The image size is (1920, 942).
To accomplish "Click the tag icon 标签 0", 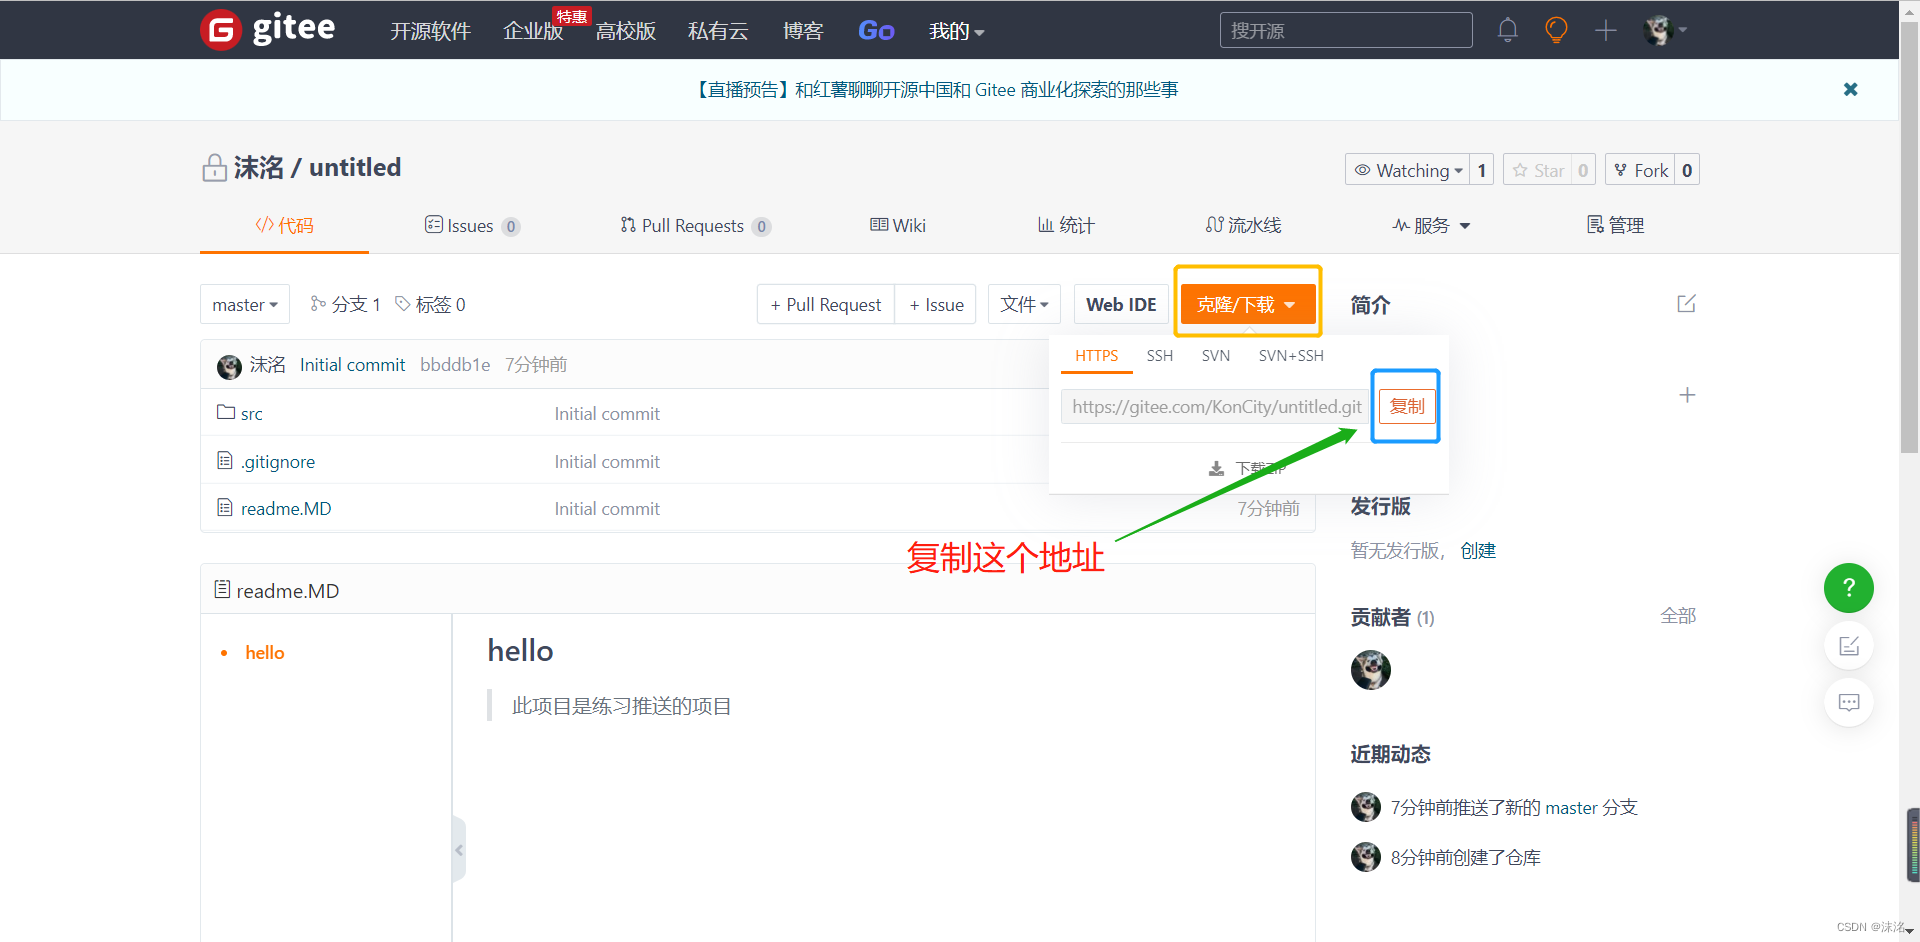I will pyautogui.click(x=403, y=303).
